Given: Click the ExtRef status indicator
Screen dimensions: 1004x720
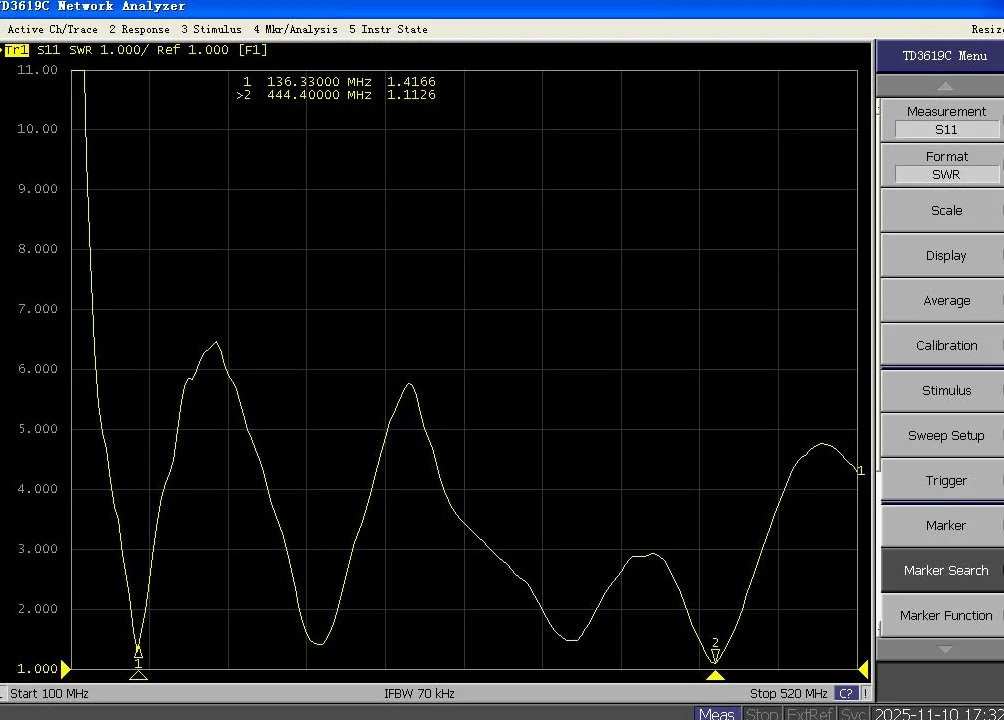Looking at the screenshot, I should [x=810, y=714].
